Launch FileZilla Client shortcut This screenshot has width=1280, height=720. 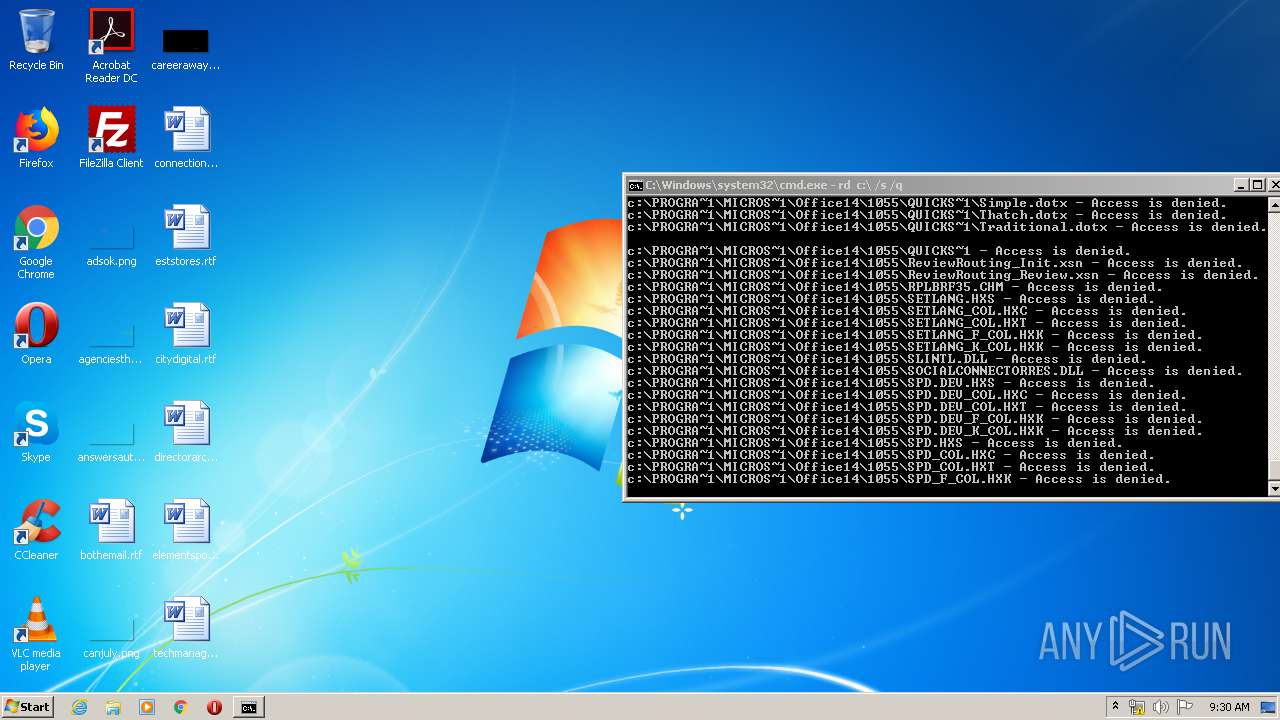(111, 138)
